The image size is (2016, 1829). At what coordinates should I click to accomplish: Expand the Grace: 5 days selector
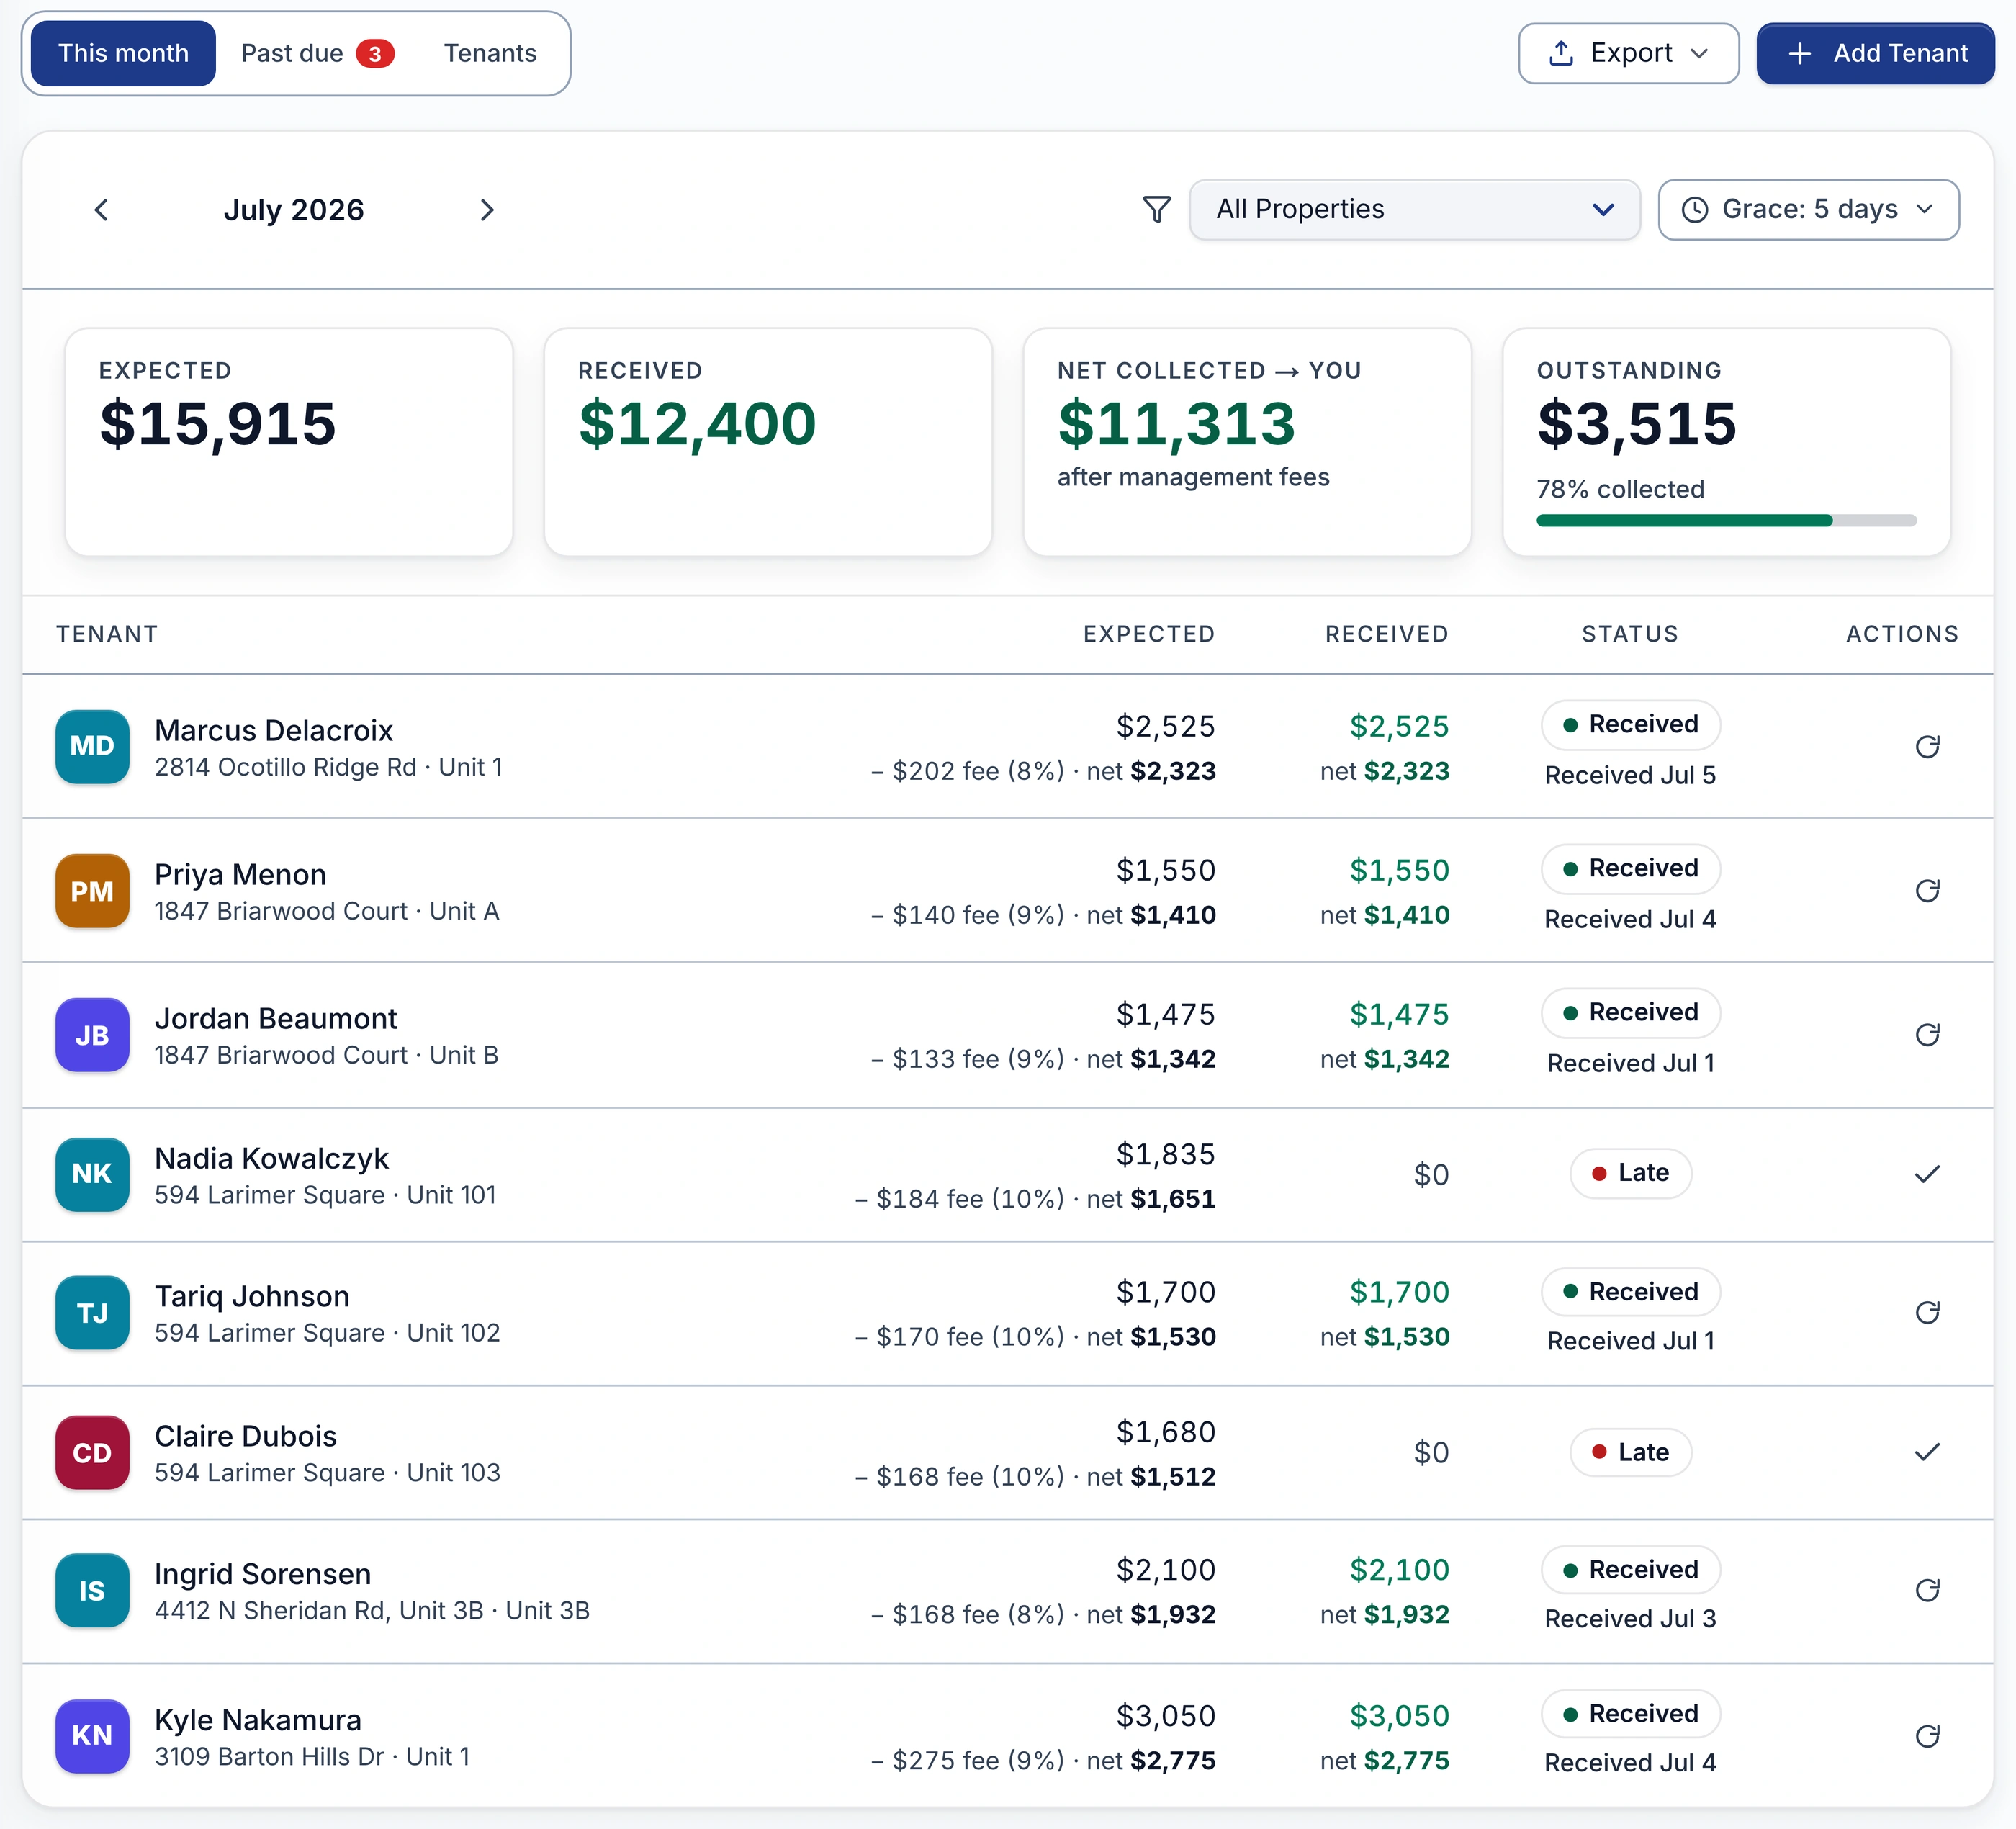pyautogui.click(x=1808, y=209)
